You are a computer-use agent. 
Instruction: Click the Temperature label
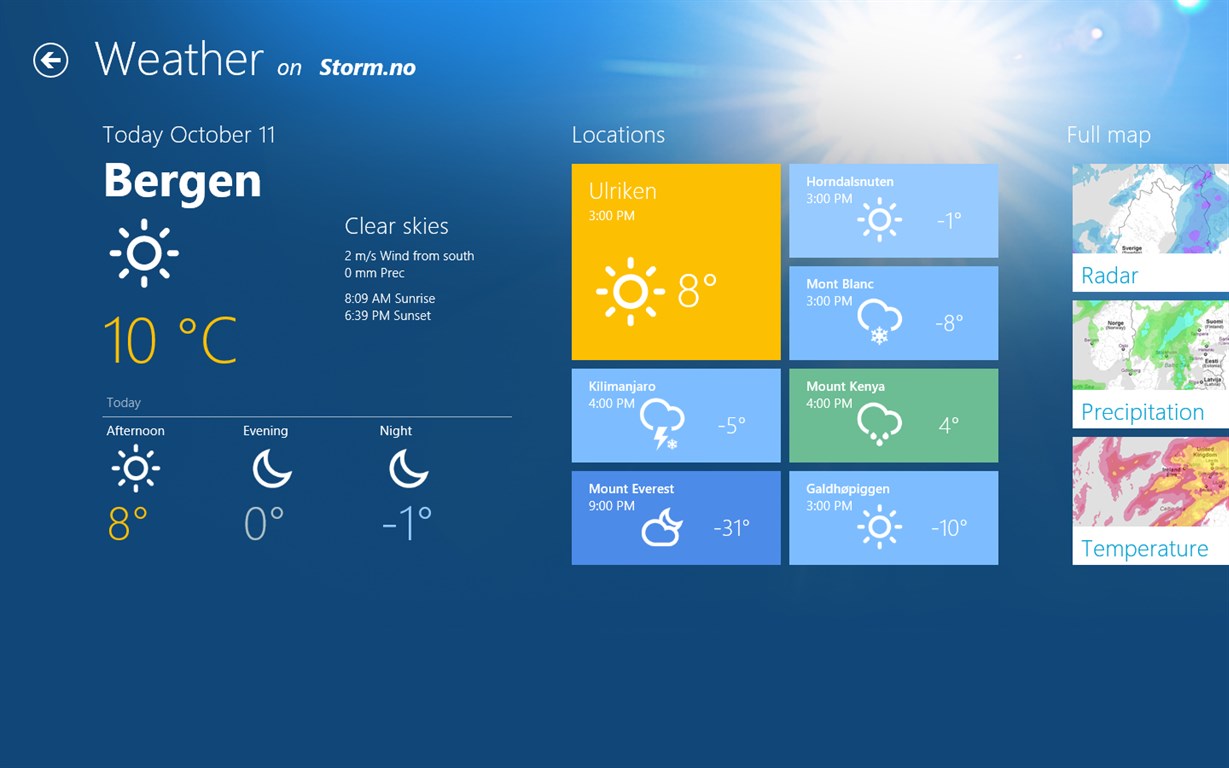(x=1144, y=549)
